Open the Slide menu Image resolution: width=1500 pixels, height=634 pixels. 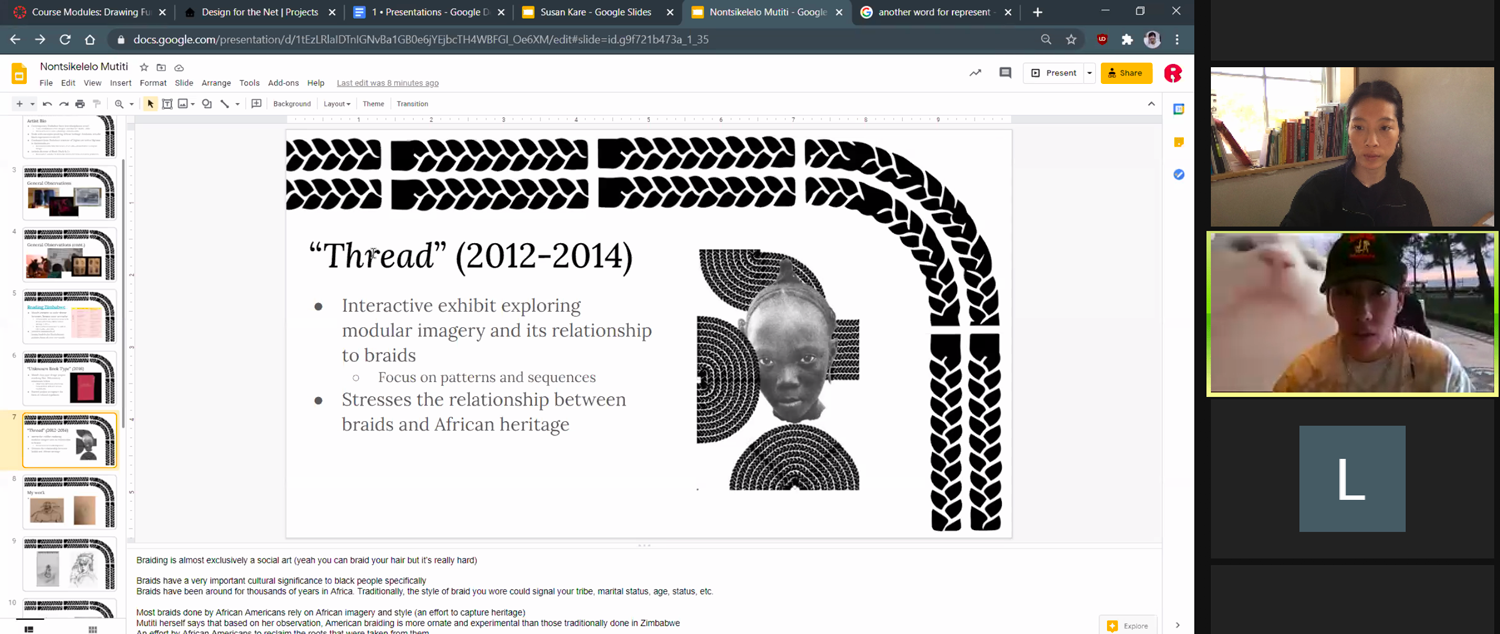point(184,83)
